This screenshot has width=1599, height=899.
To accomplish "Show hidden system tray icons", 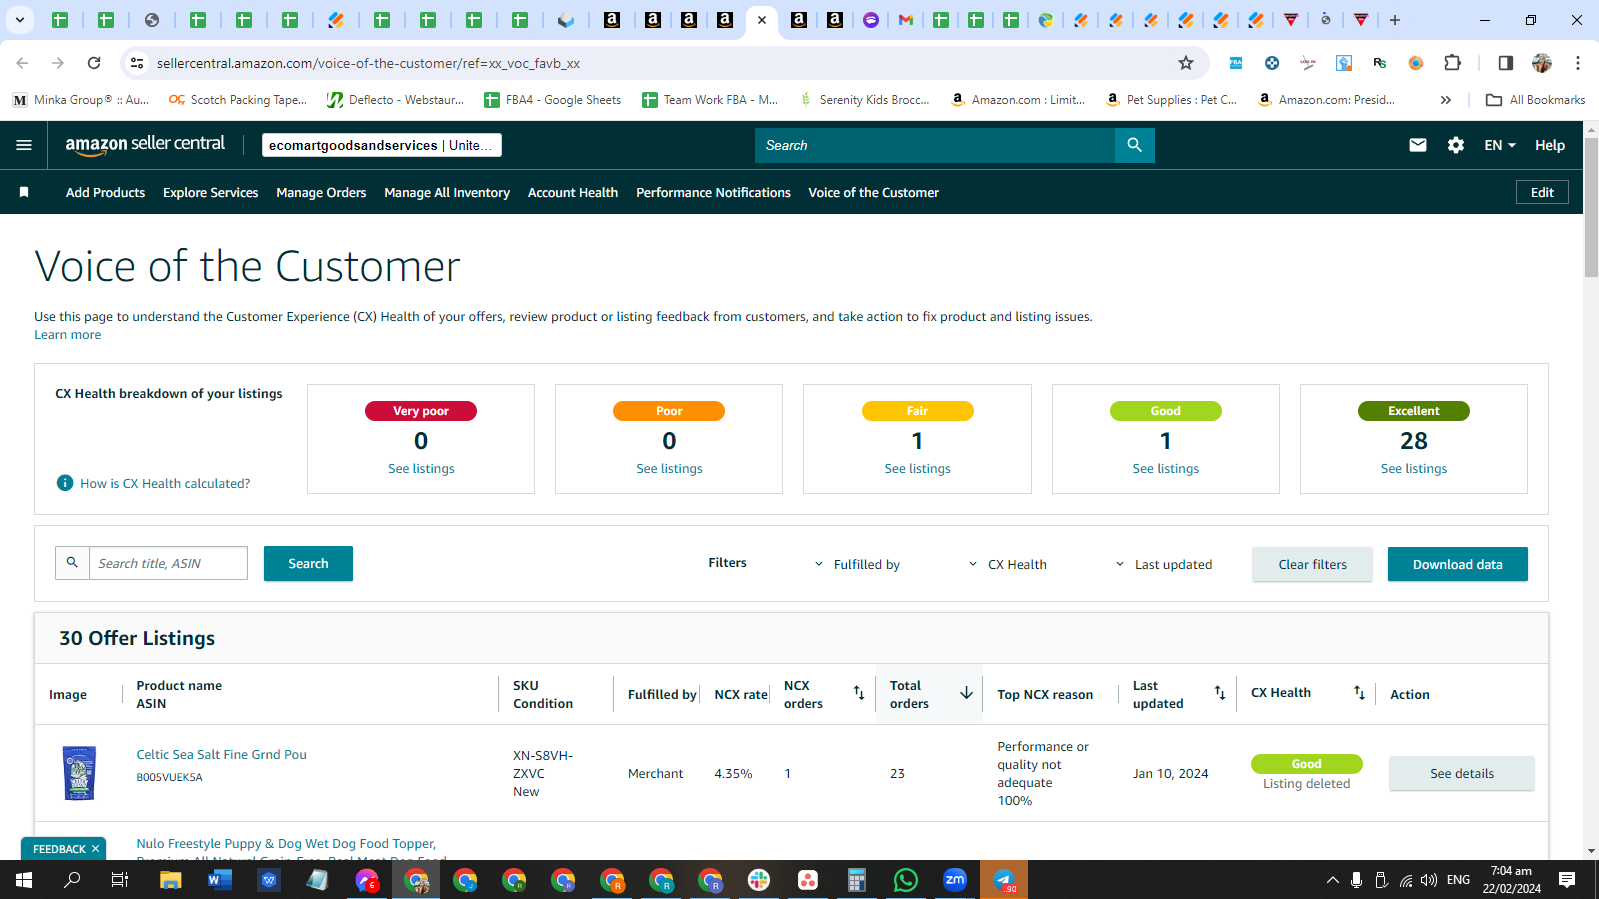I will (1332, 880).
